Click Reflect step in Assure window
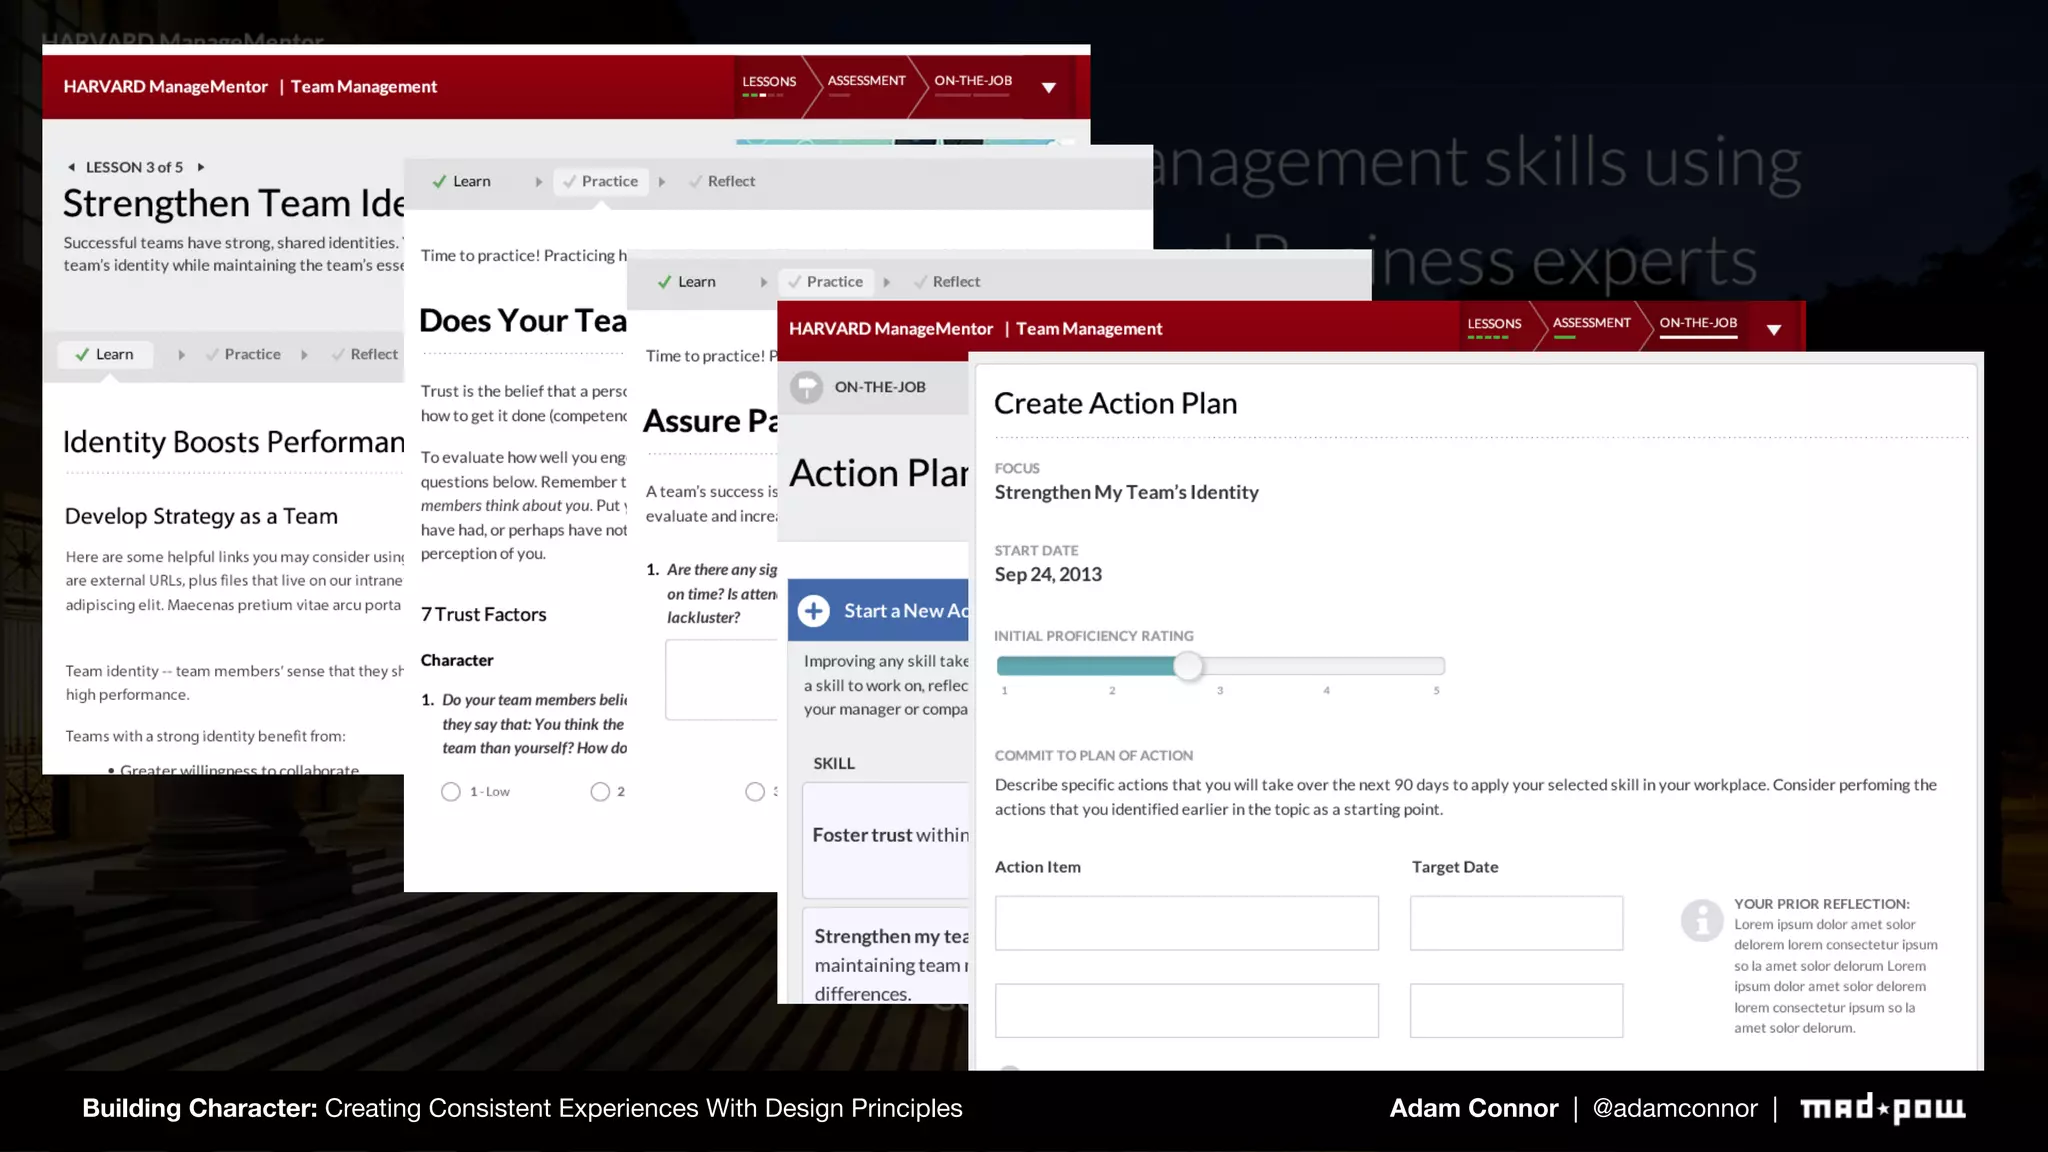The width and height of the screenshot is (2048, 1152). point(947,282)
